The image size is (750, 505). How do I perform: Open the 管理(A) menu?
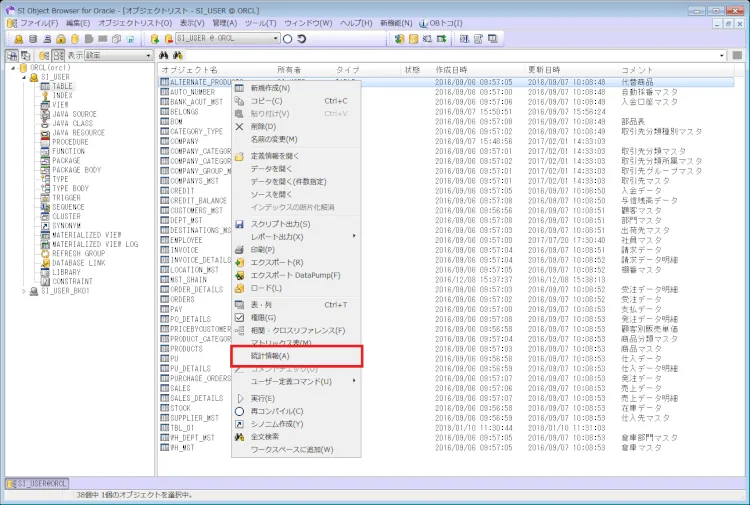tap(224, 23)
